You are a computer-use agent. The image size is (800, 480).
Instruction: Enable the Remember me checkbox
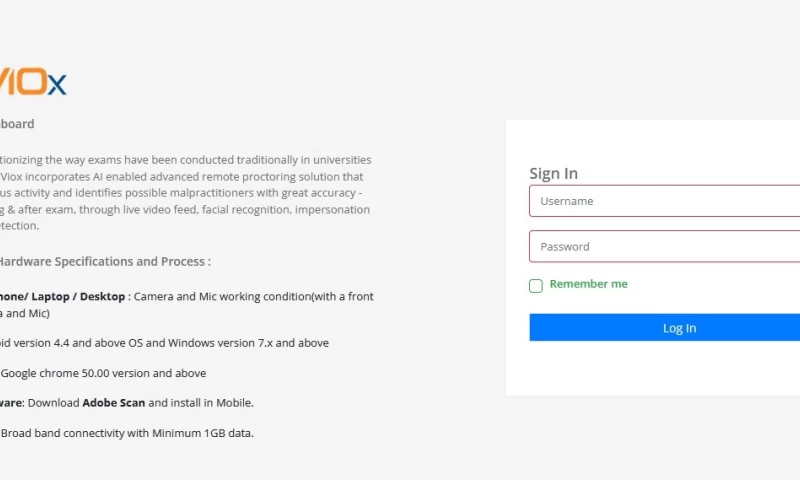(536, 286)
